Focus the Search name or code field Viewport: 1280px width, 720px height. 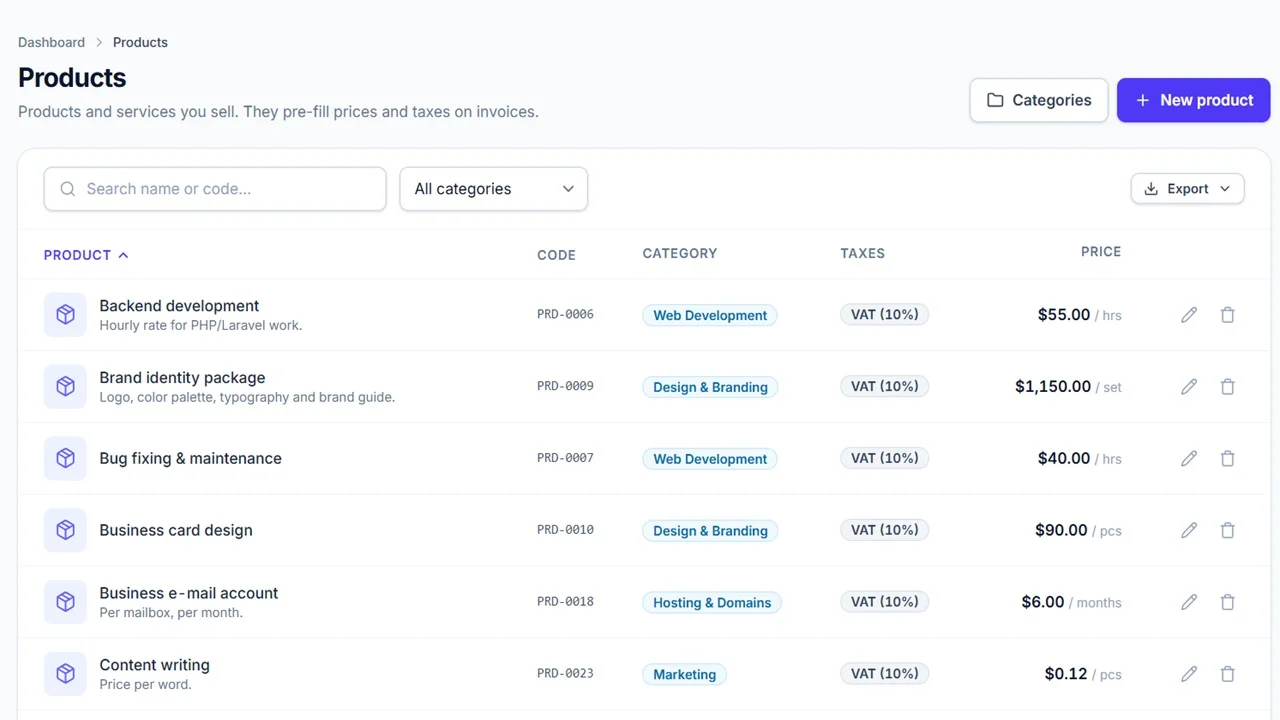click(215, 189)
